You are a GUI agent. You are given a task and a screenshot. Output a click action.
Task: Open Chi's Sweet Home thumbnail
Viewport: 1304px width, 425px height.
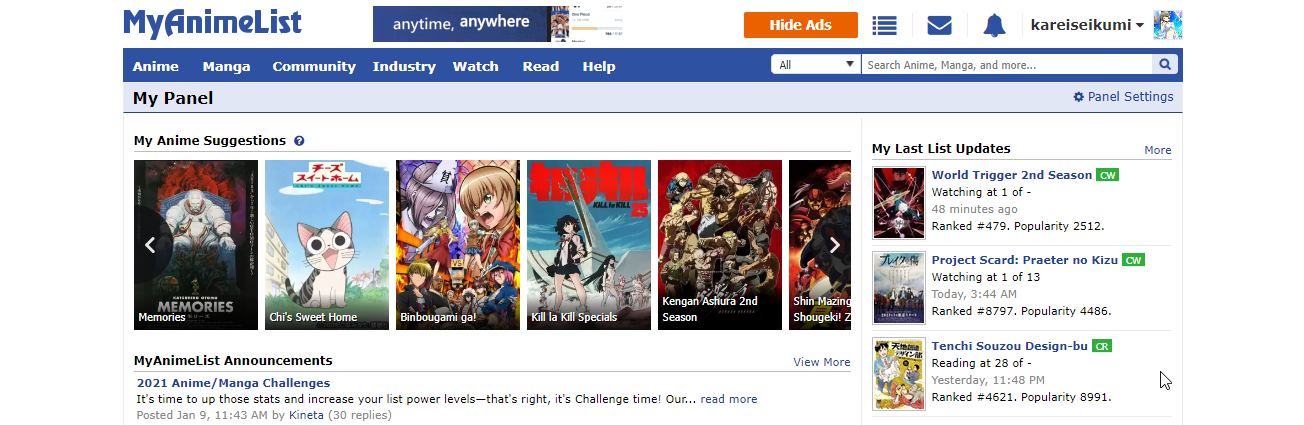click(327, 244)
